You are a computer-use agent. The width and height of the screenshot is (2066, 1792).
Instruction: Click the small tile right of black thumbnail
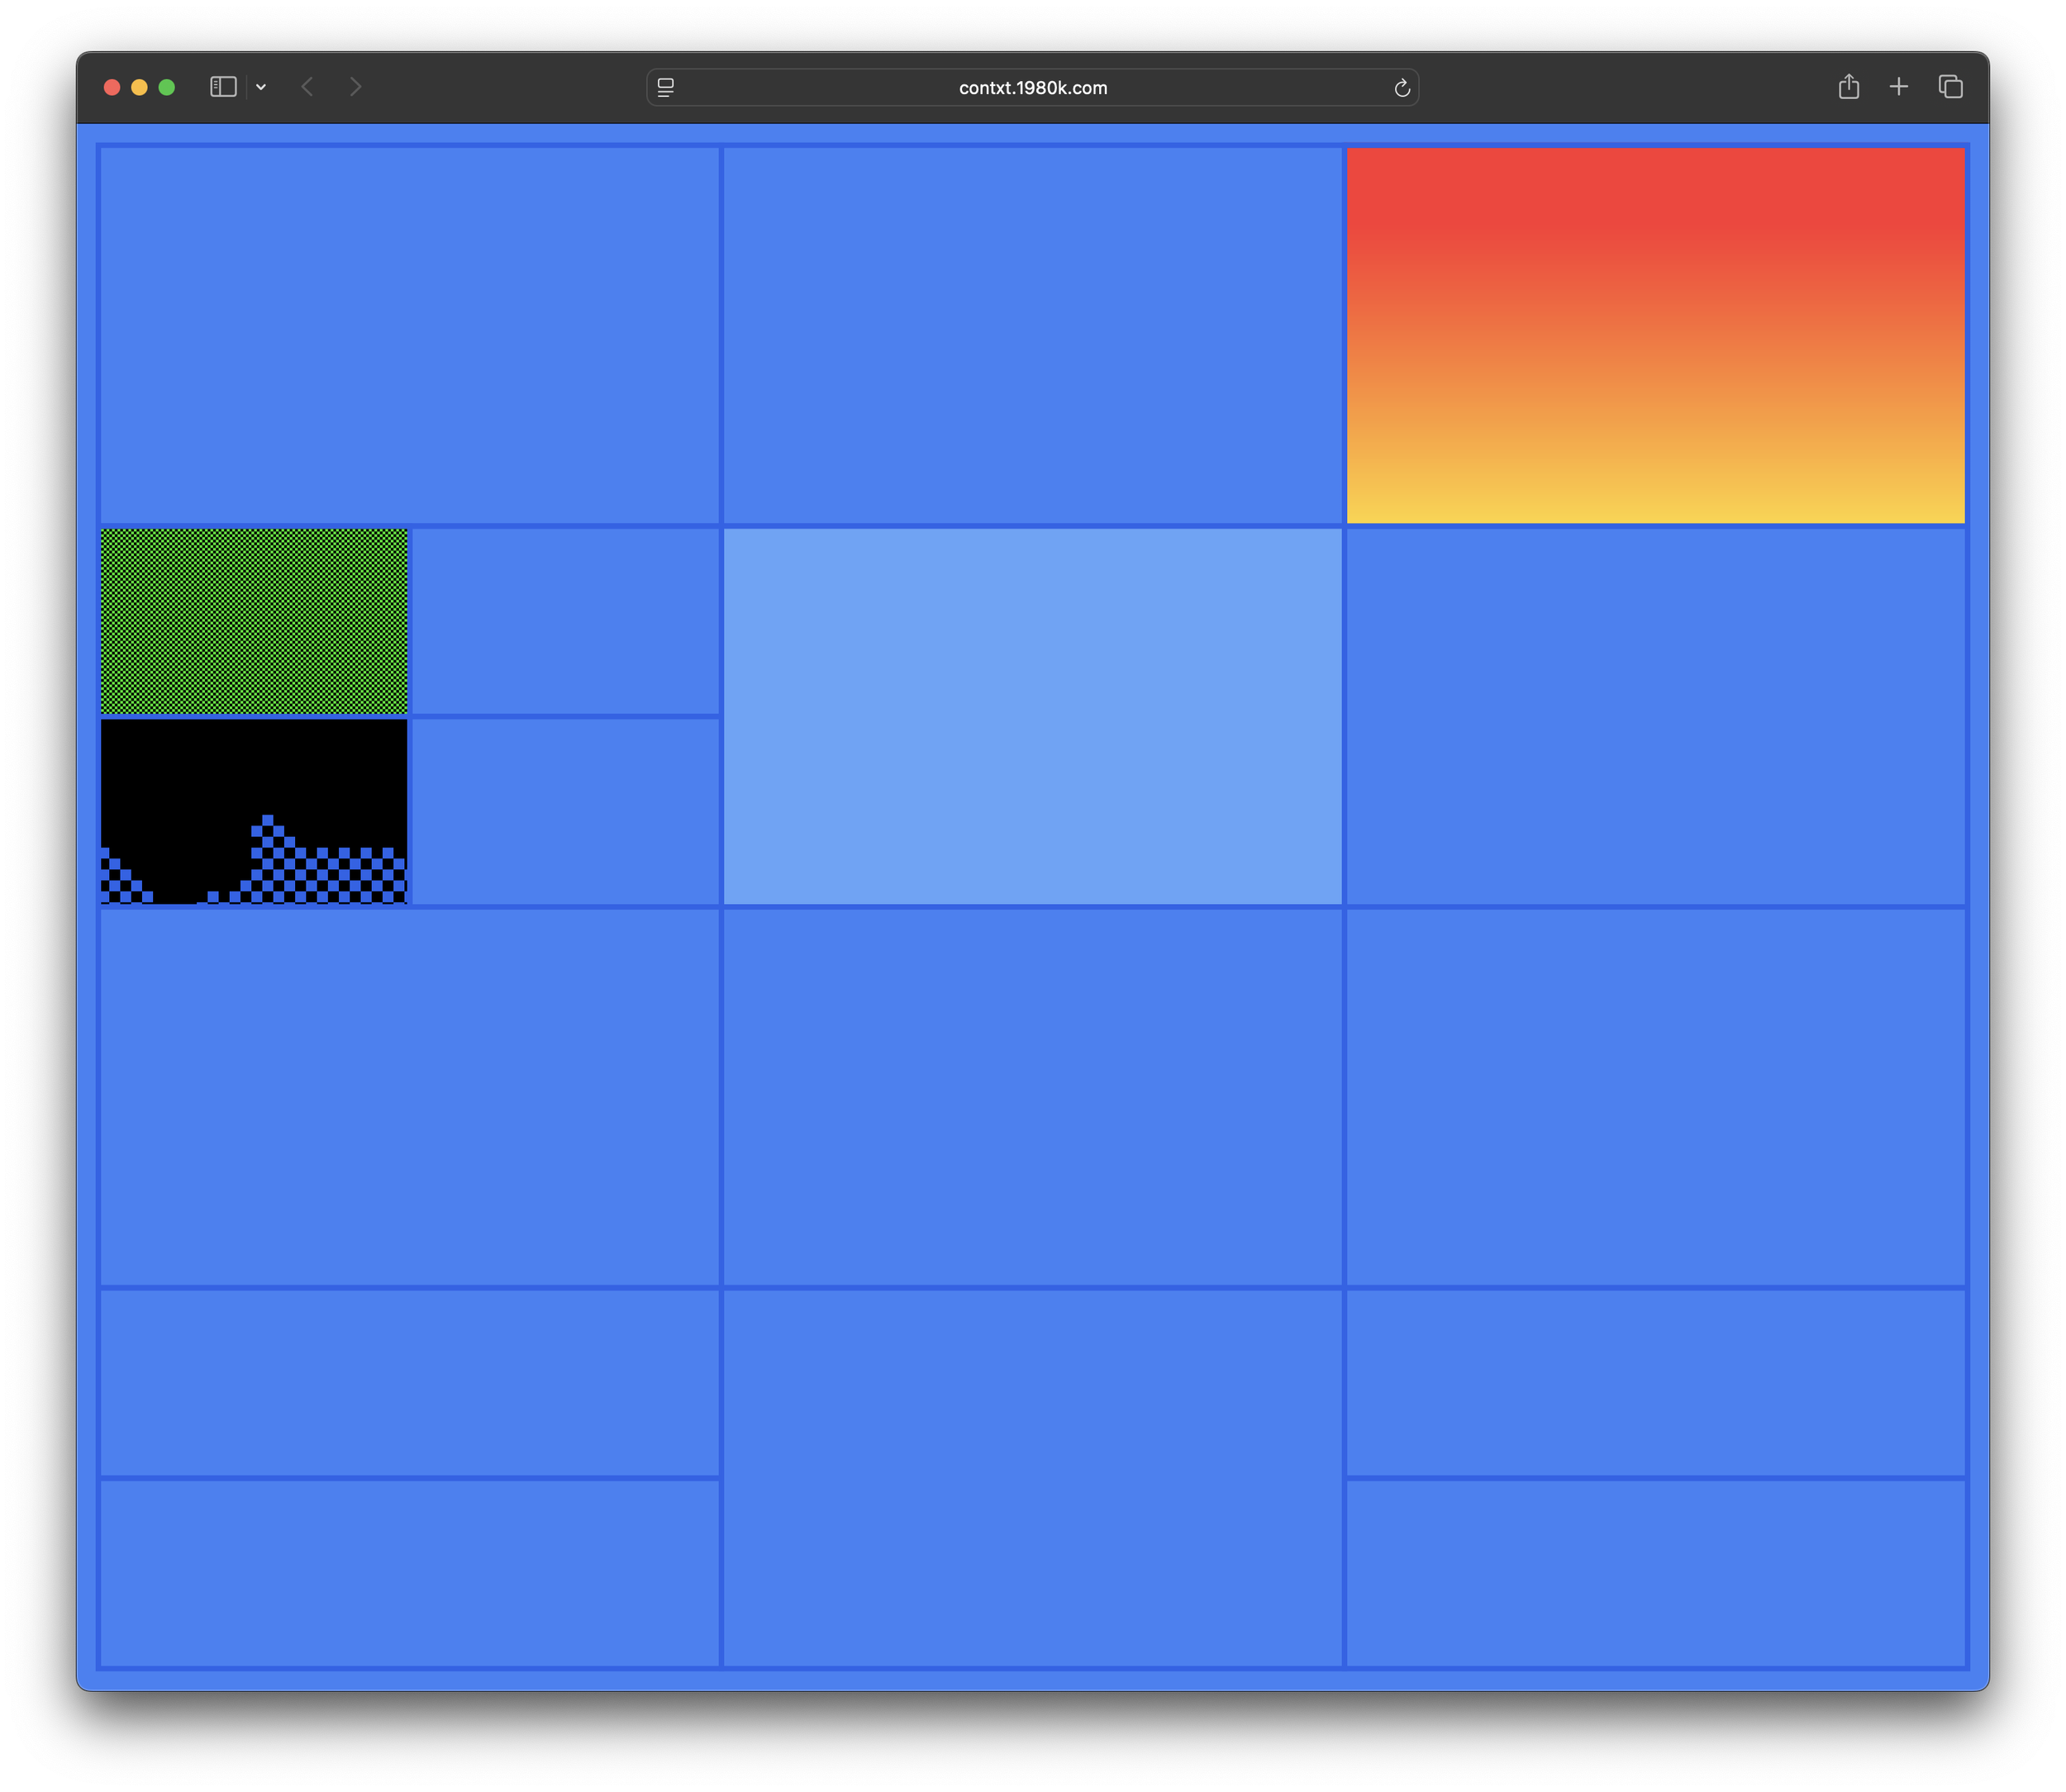[565, 811]
